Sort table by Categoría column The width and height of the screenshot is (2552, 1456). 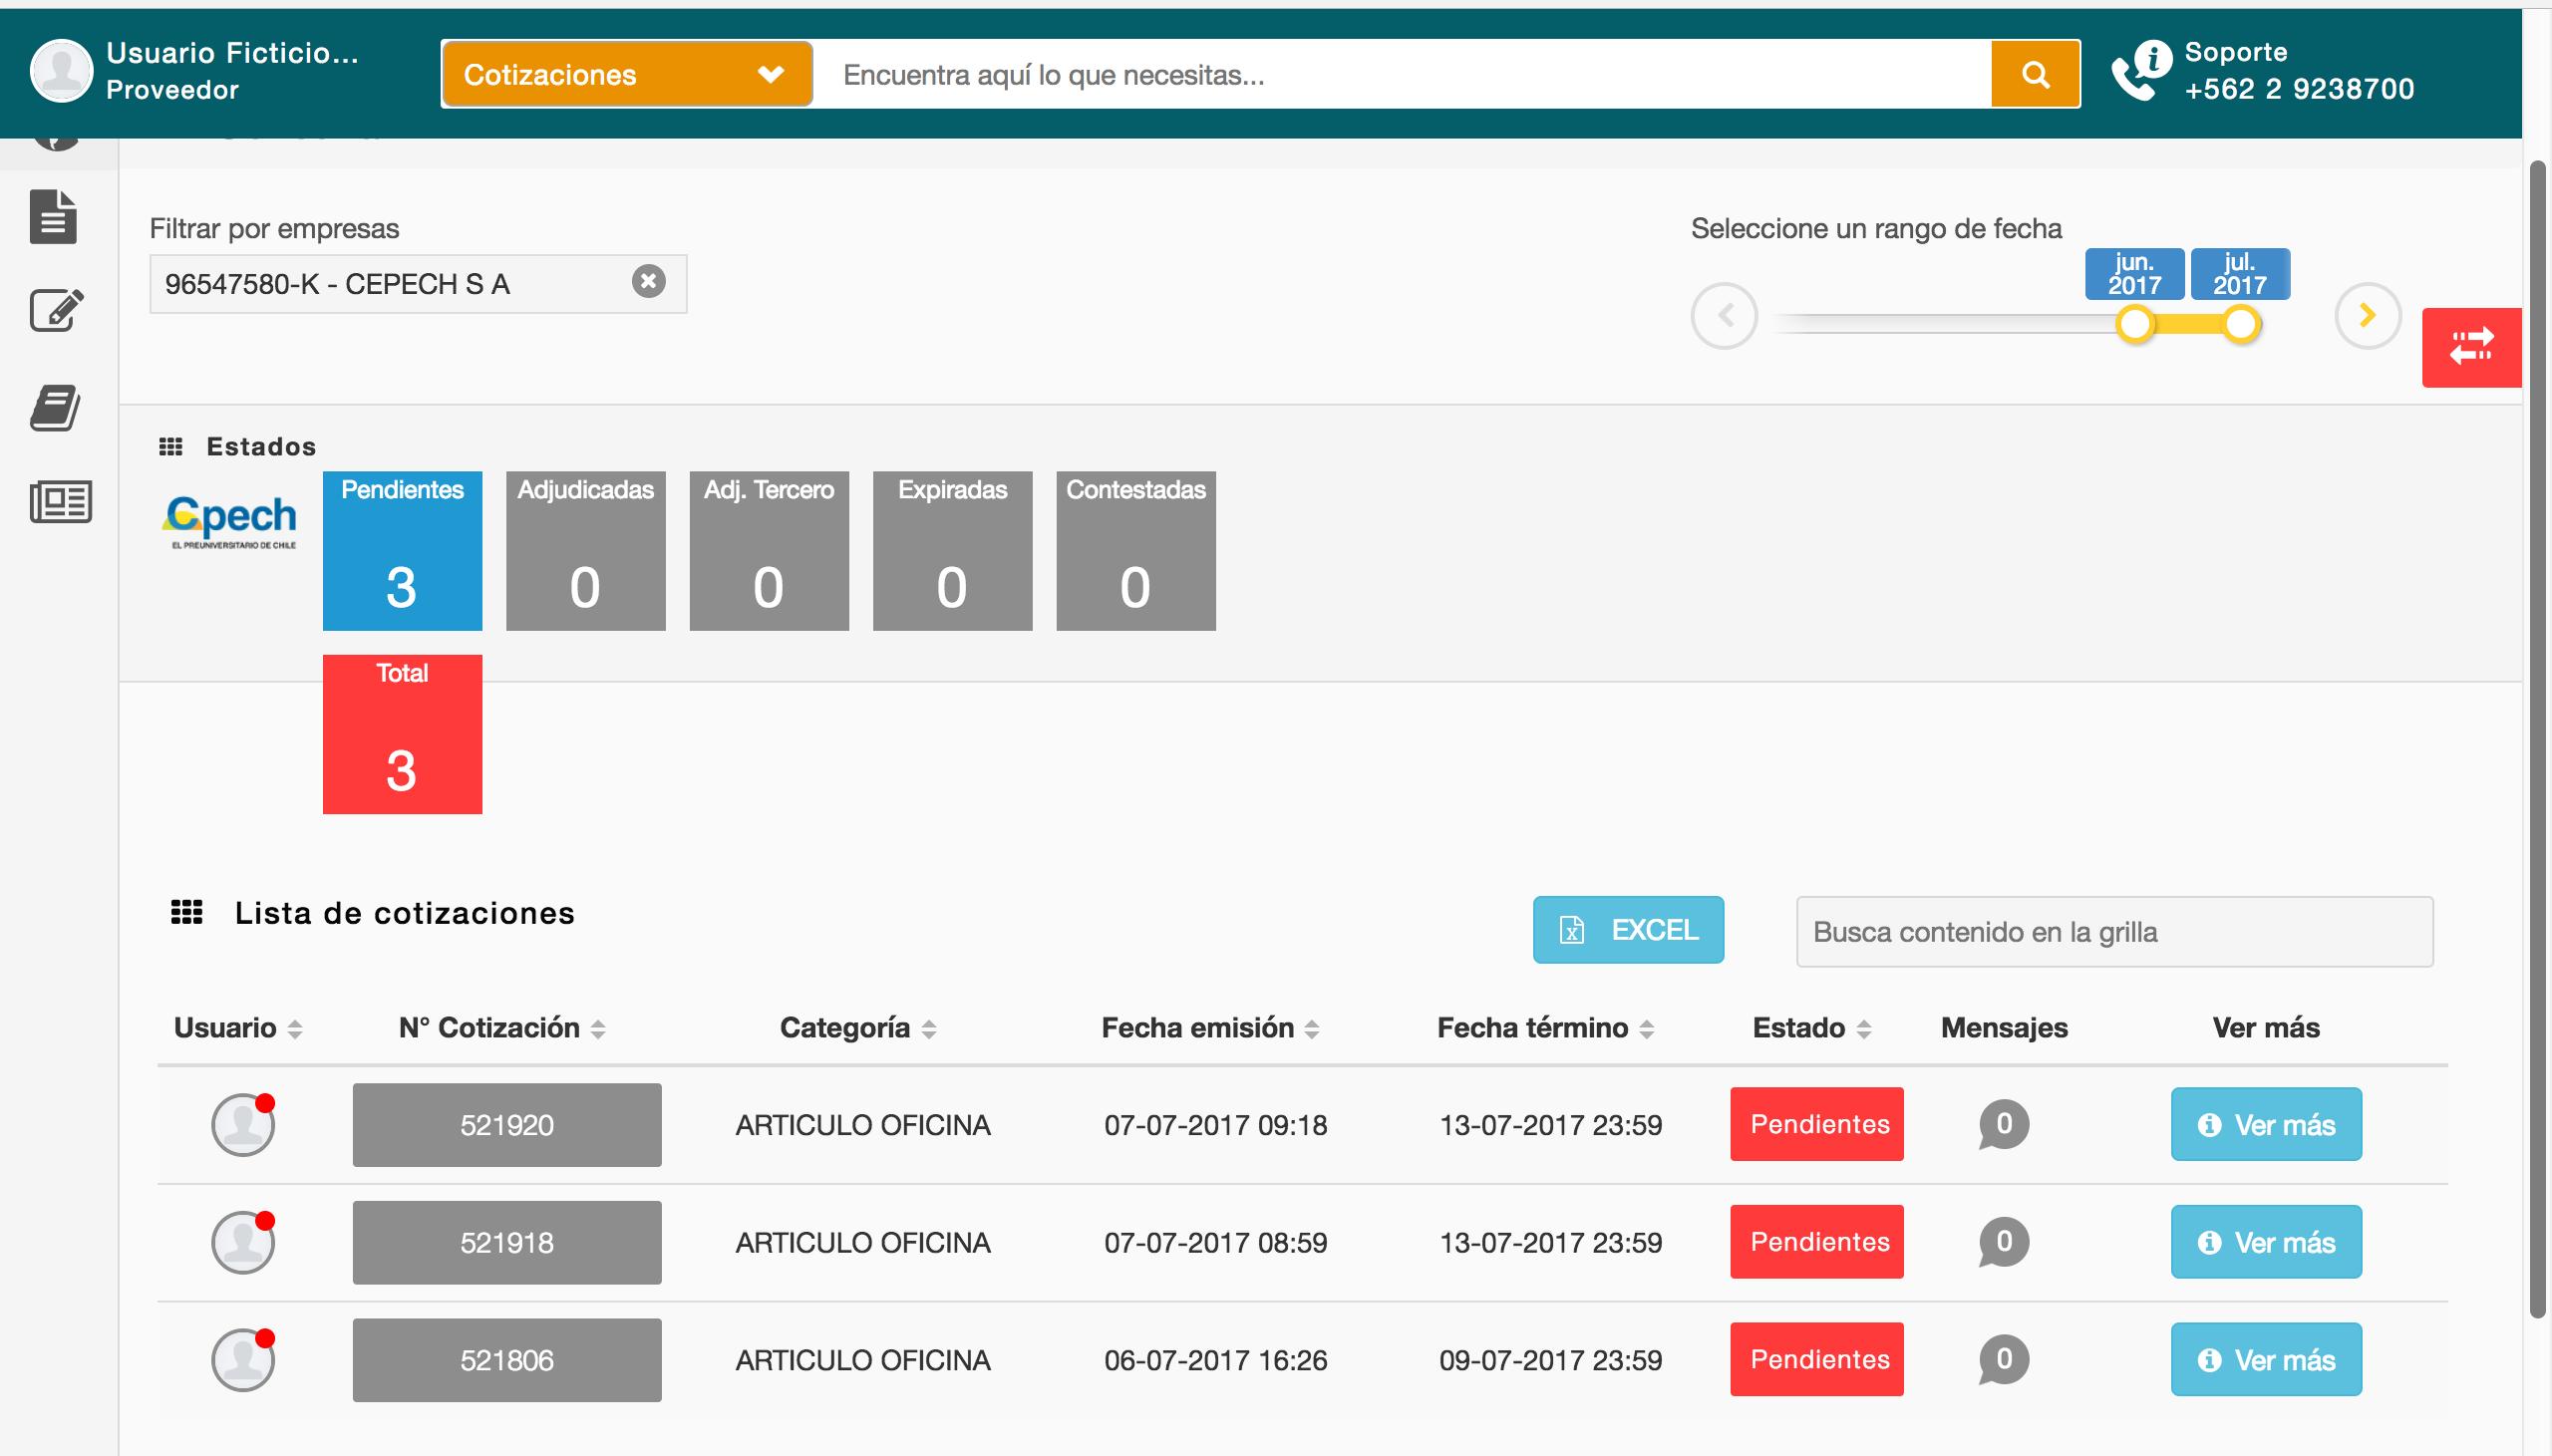858,1028
